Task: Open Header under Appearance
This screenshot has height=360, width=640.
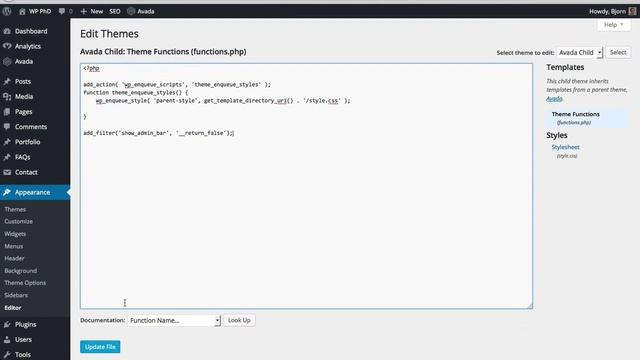Action: (14, 258)
